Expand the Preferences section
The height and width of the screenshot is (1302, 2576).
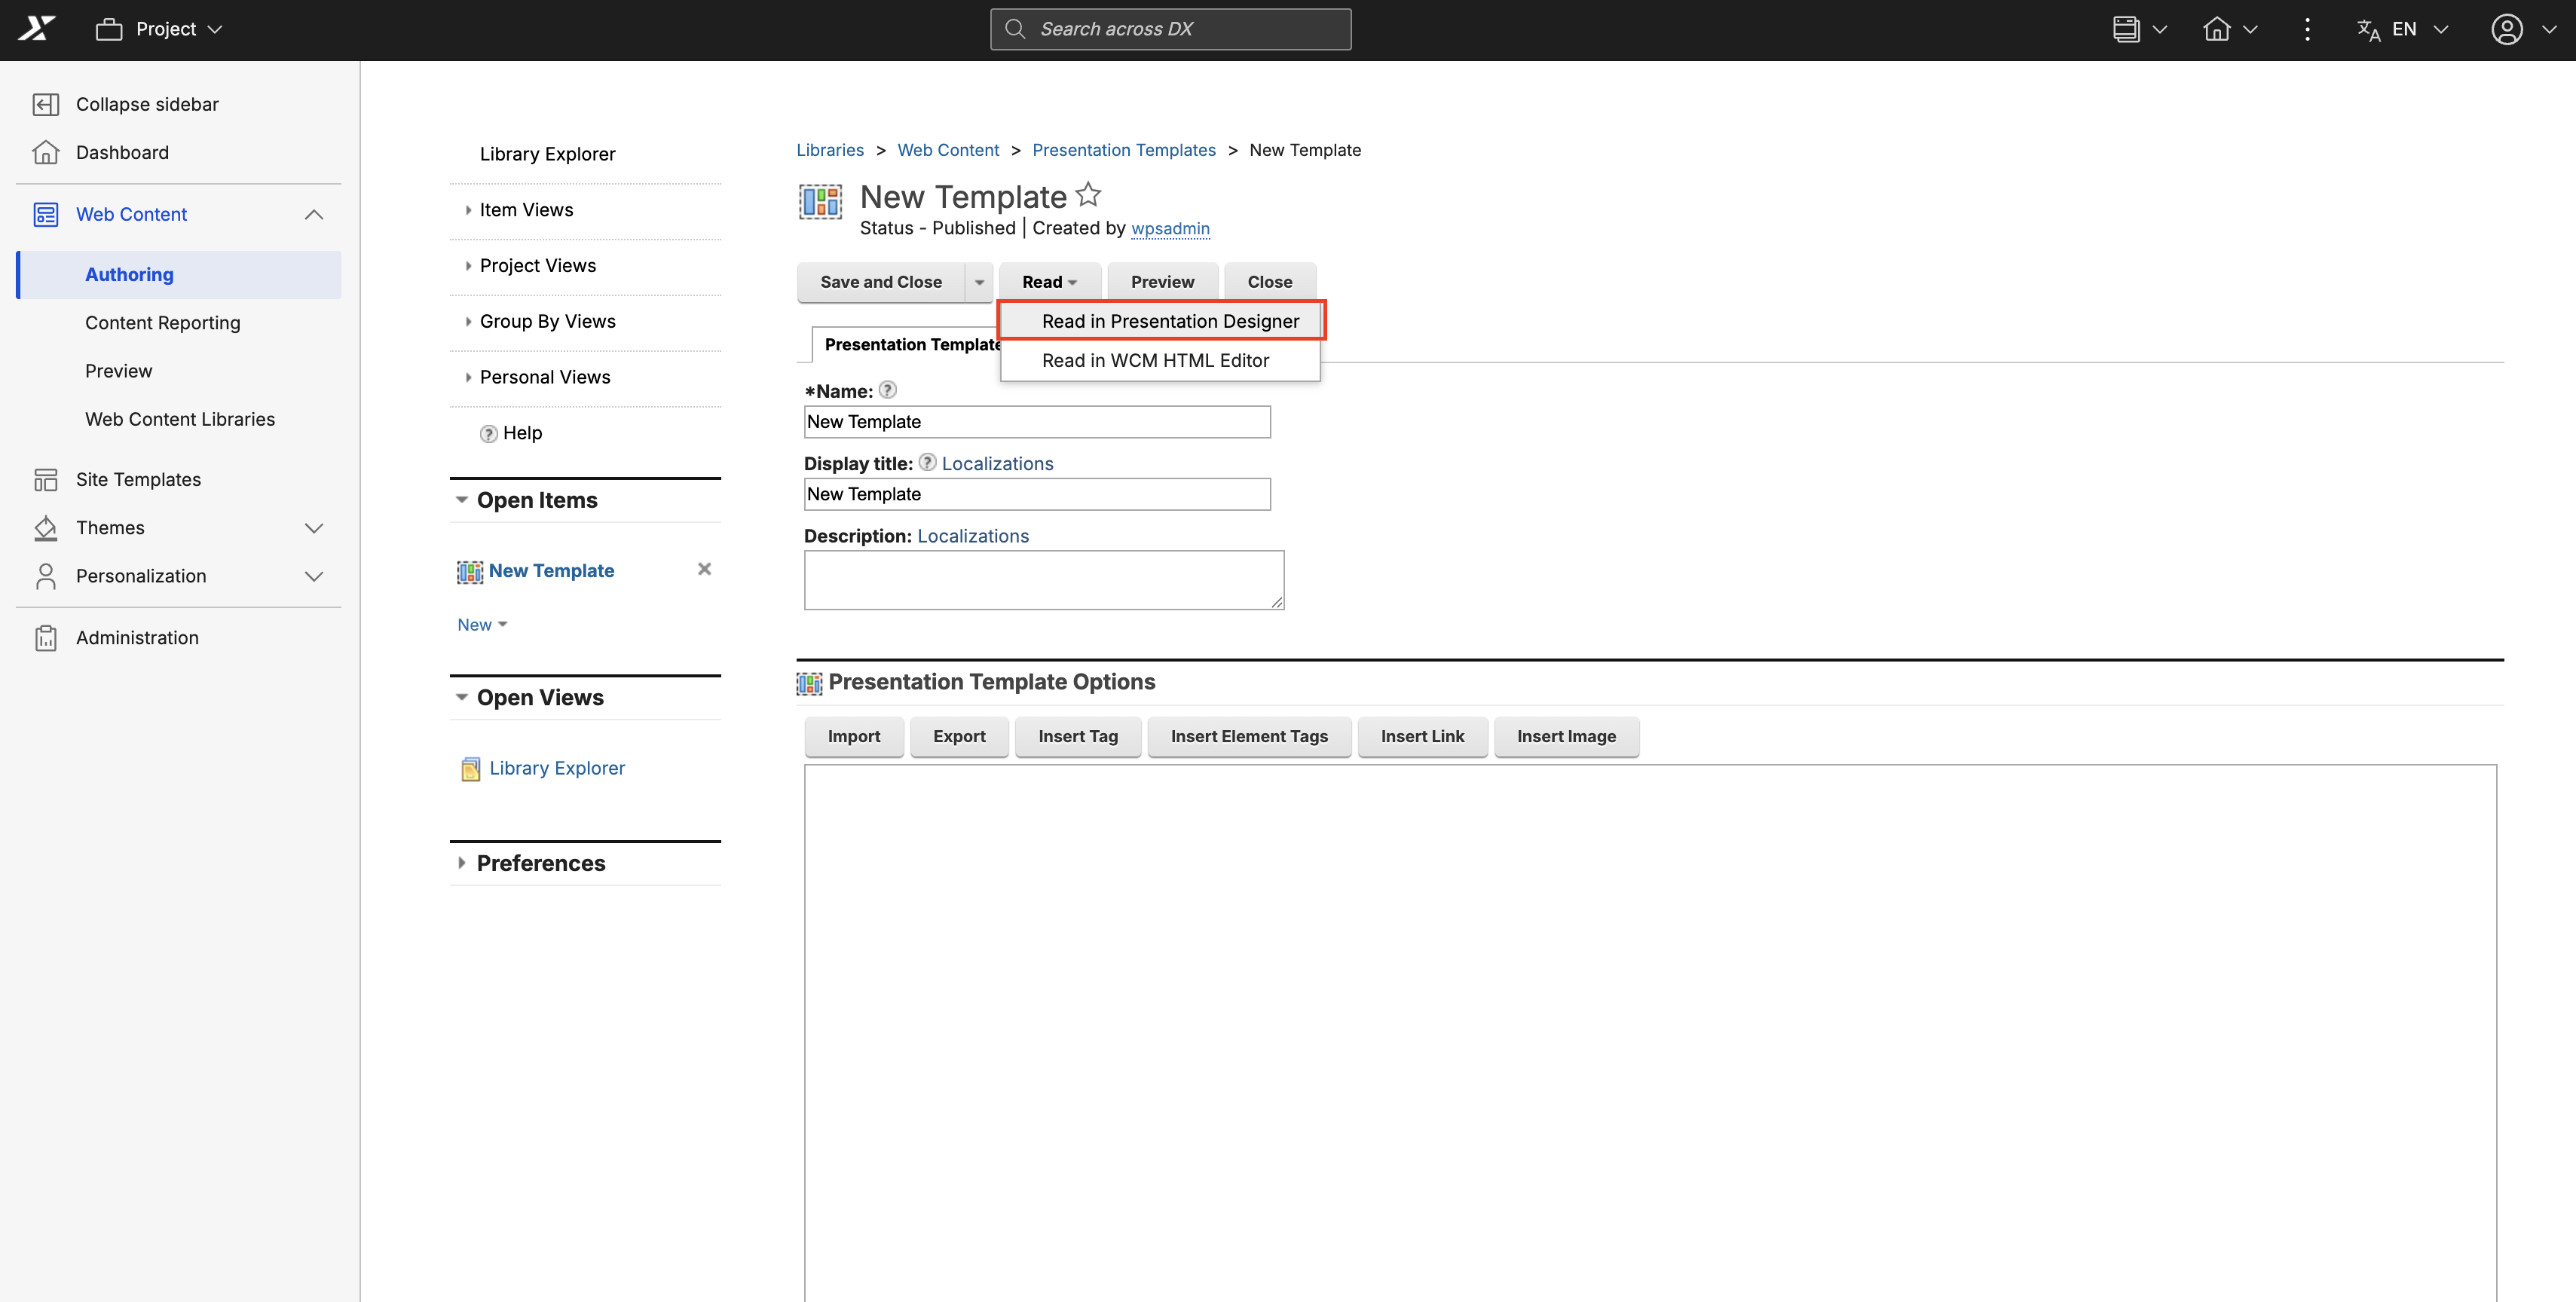click(x=461, y=862)
